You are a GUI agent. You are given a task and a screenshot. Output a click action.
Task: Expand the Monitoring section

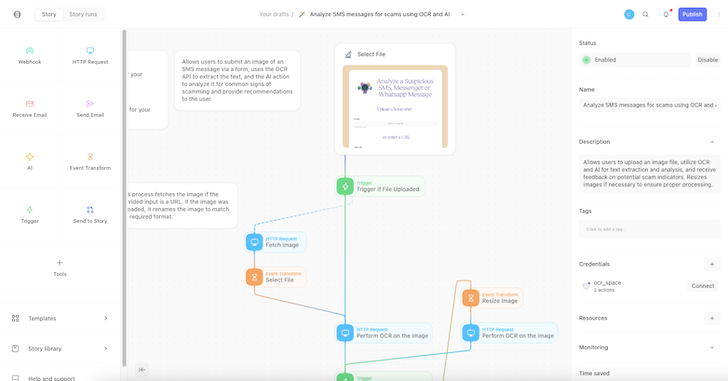712,348
